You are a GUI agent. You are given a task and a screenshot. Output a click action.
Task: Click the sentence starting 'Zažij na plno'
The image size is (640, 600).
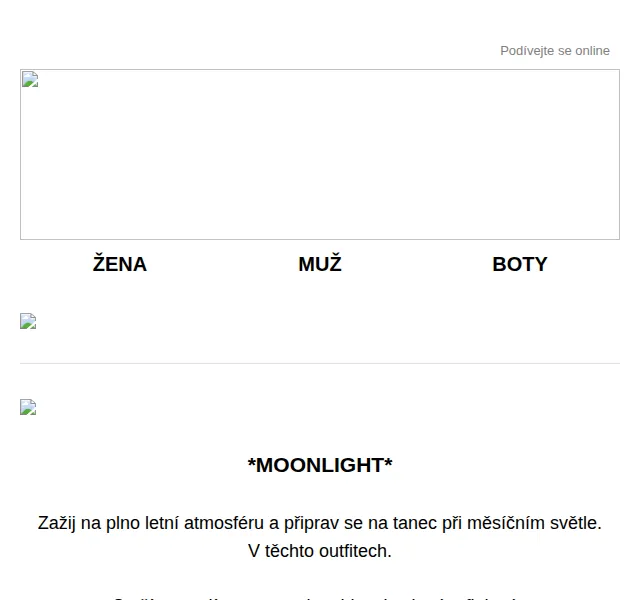(320, 523)
